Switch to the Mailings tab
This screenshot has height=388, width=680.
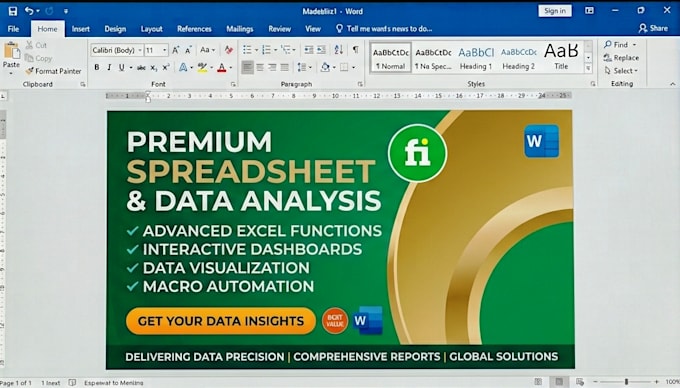coord(240,29)
